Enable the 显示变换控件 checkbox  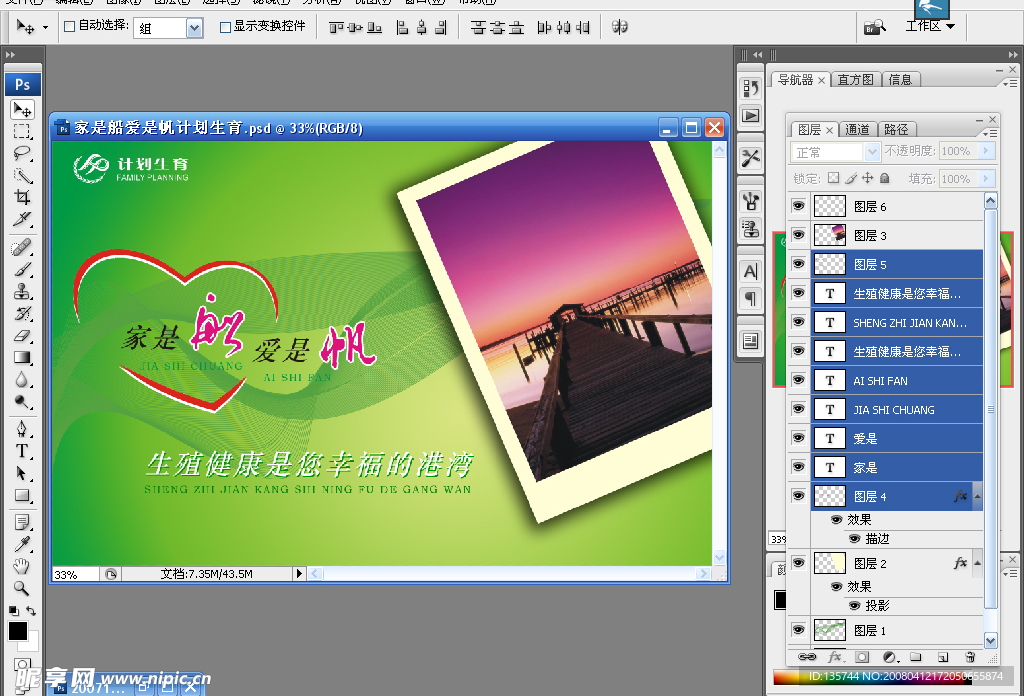point(228,27)
